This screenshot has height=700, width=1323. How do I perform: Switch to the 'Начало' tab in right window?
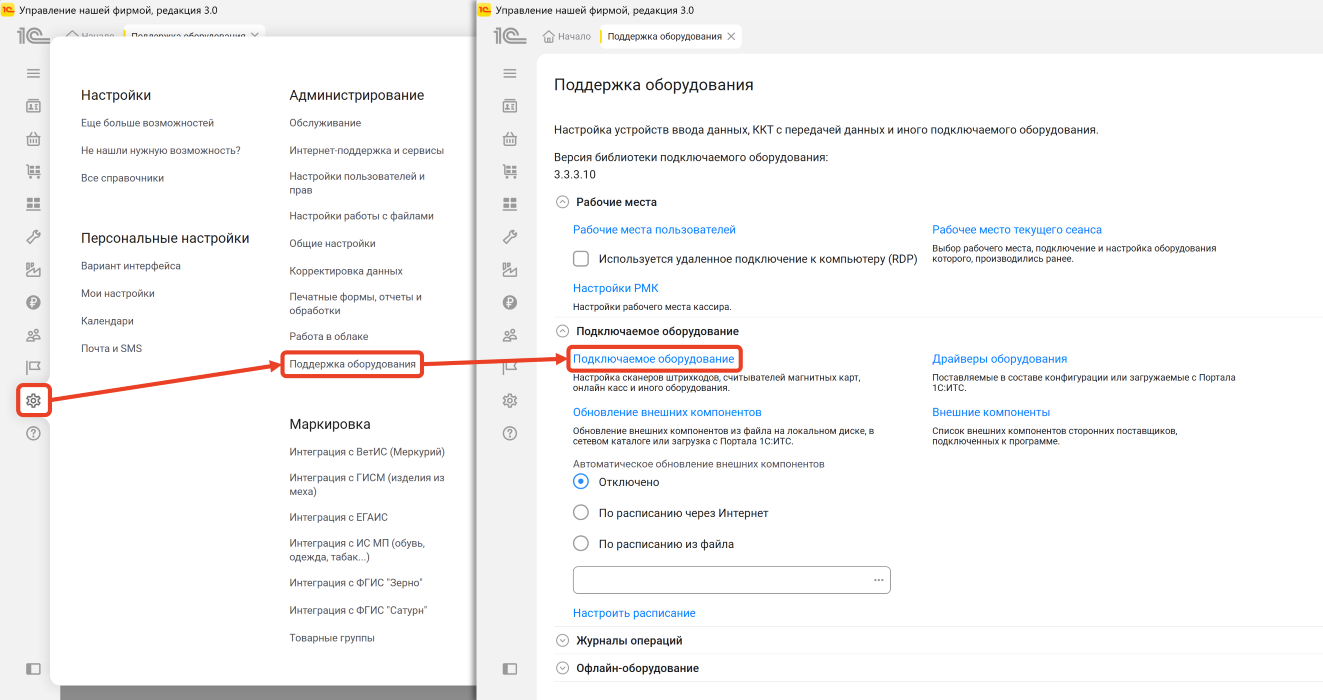pos(567,36)
